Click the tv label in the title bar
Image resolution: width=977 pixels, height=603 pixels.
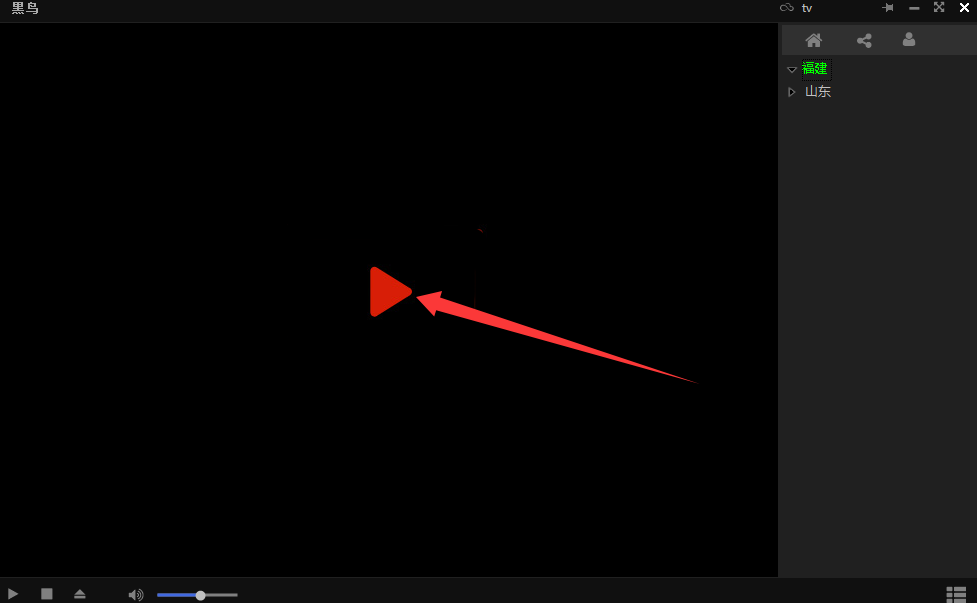[x=807, y=8]
